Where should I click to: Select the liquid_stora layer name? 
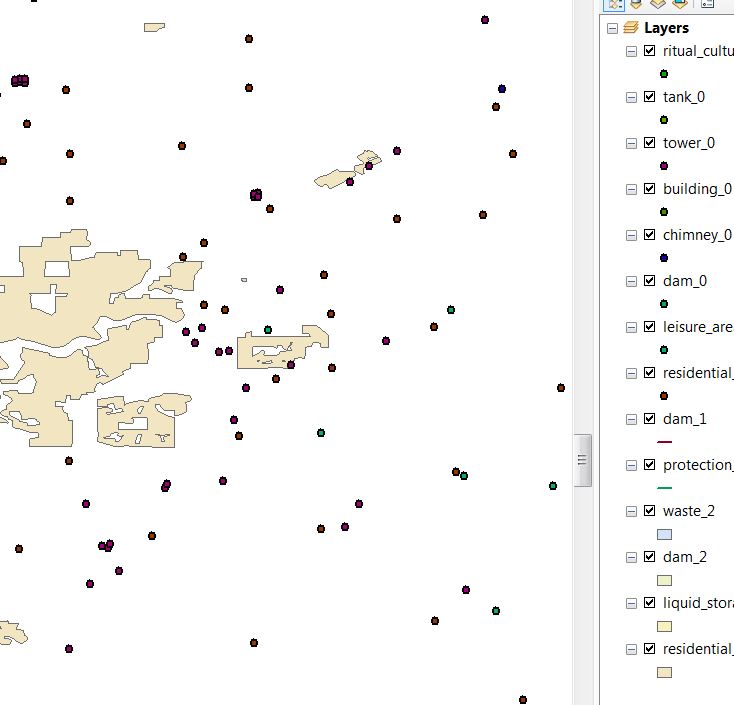click(x=698, y=603)
